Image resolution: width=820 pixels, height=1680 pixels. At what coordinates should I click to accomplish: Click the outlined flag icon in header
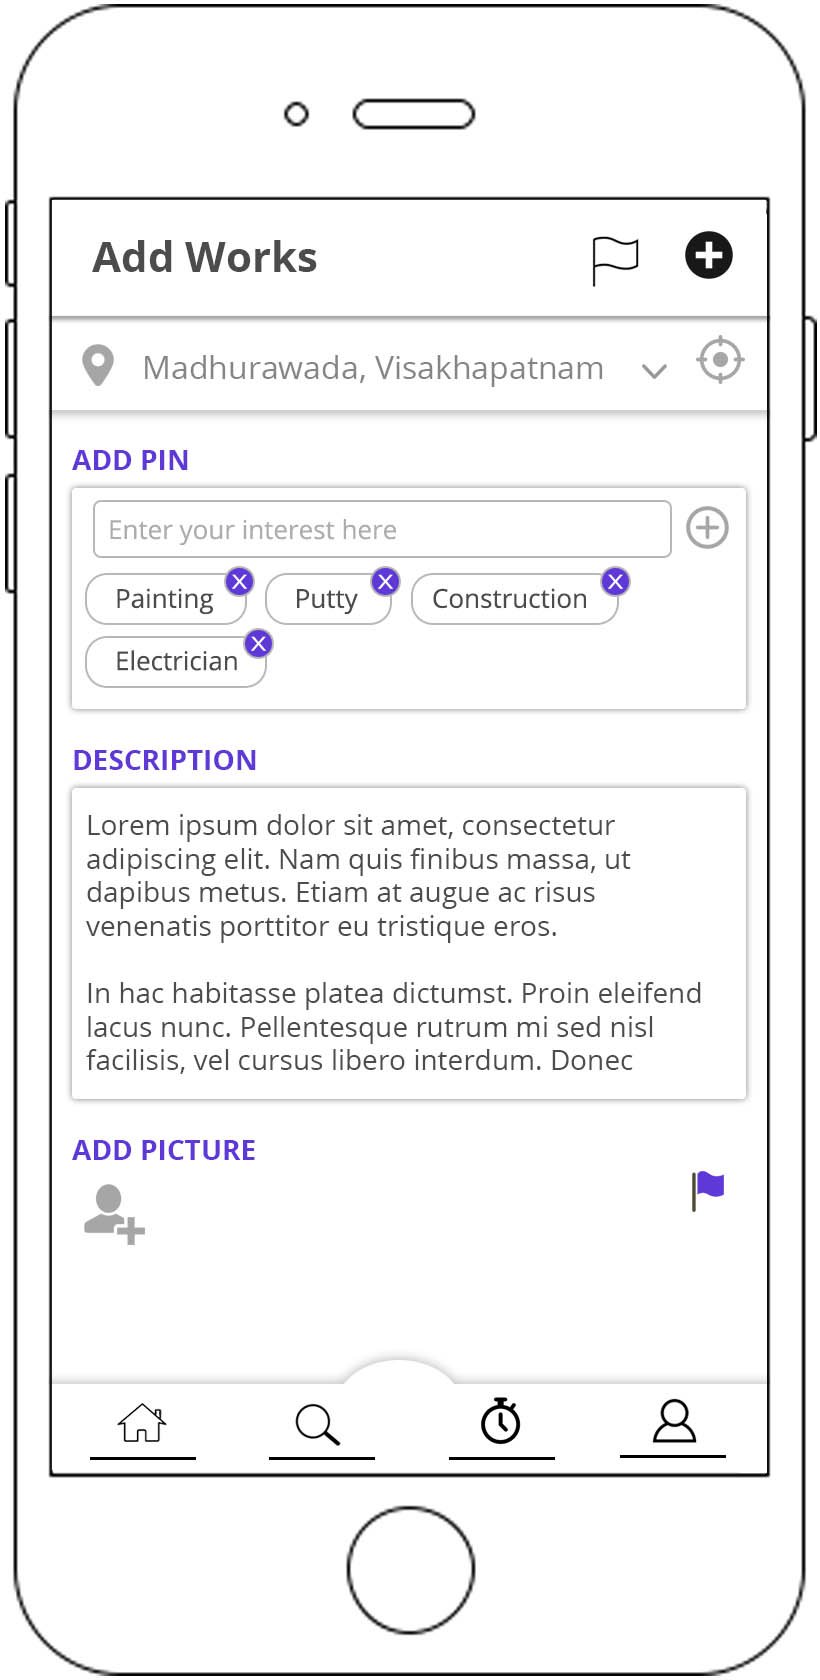pyautogui.click(x=614, y=259)
